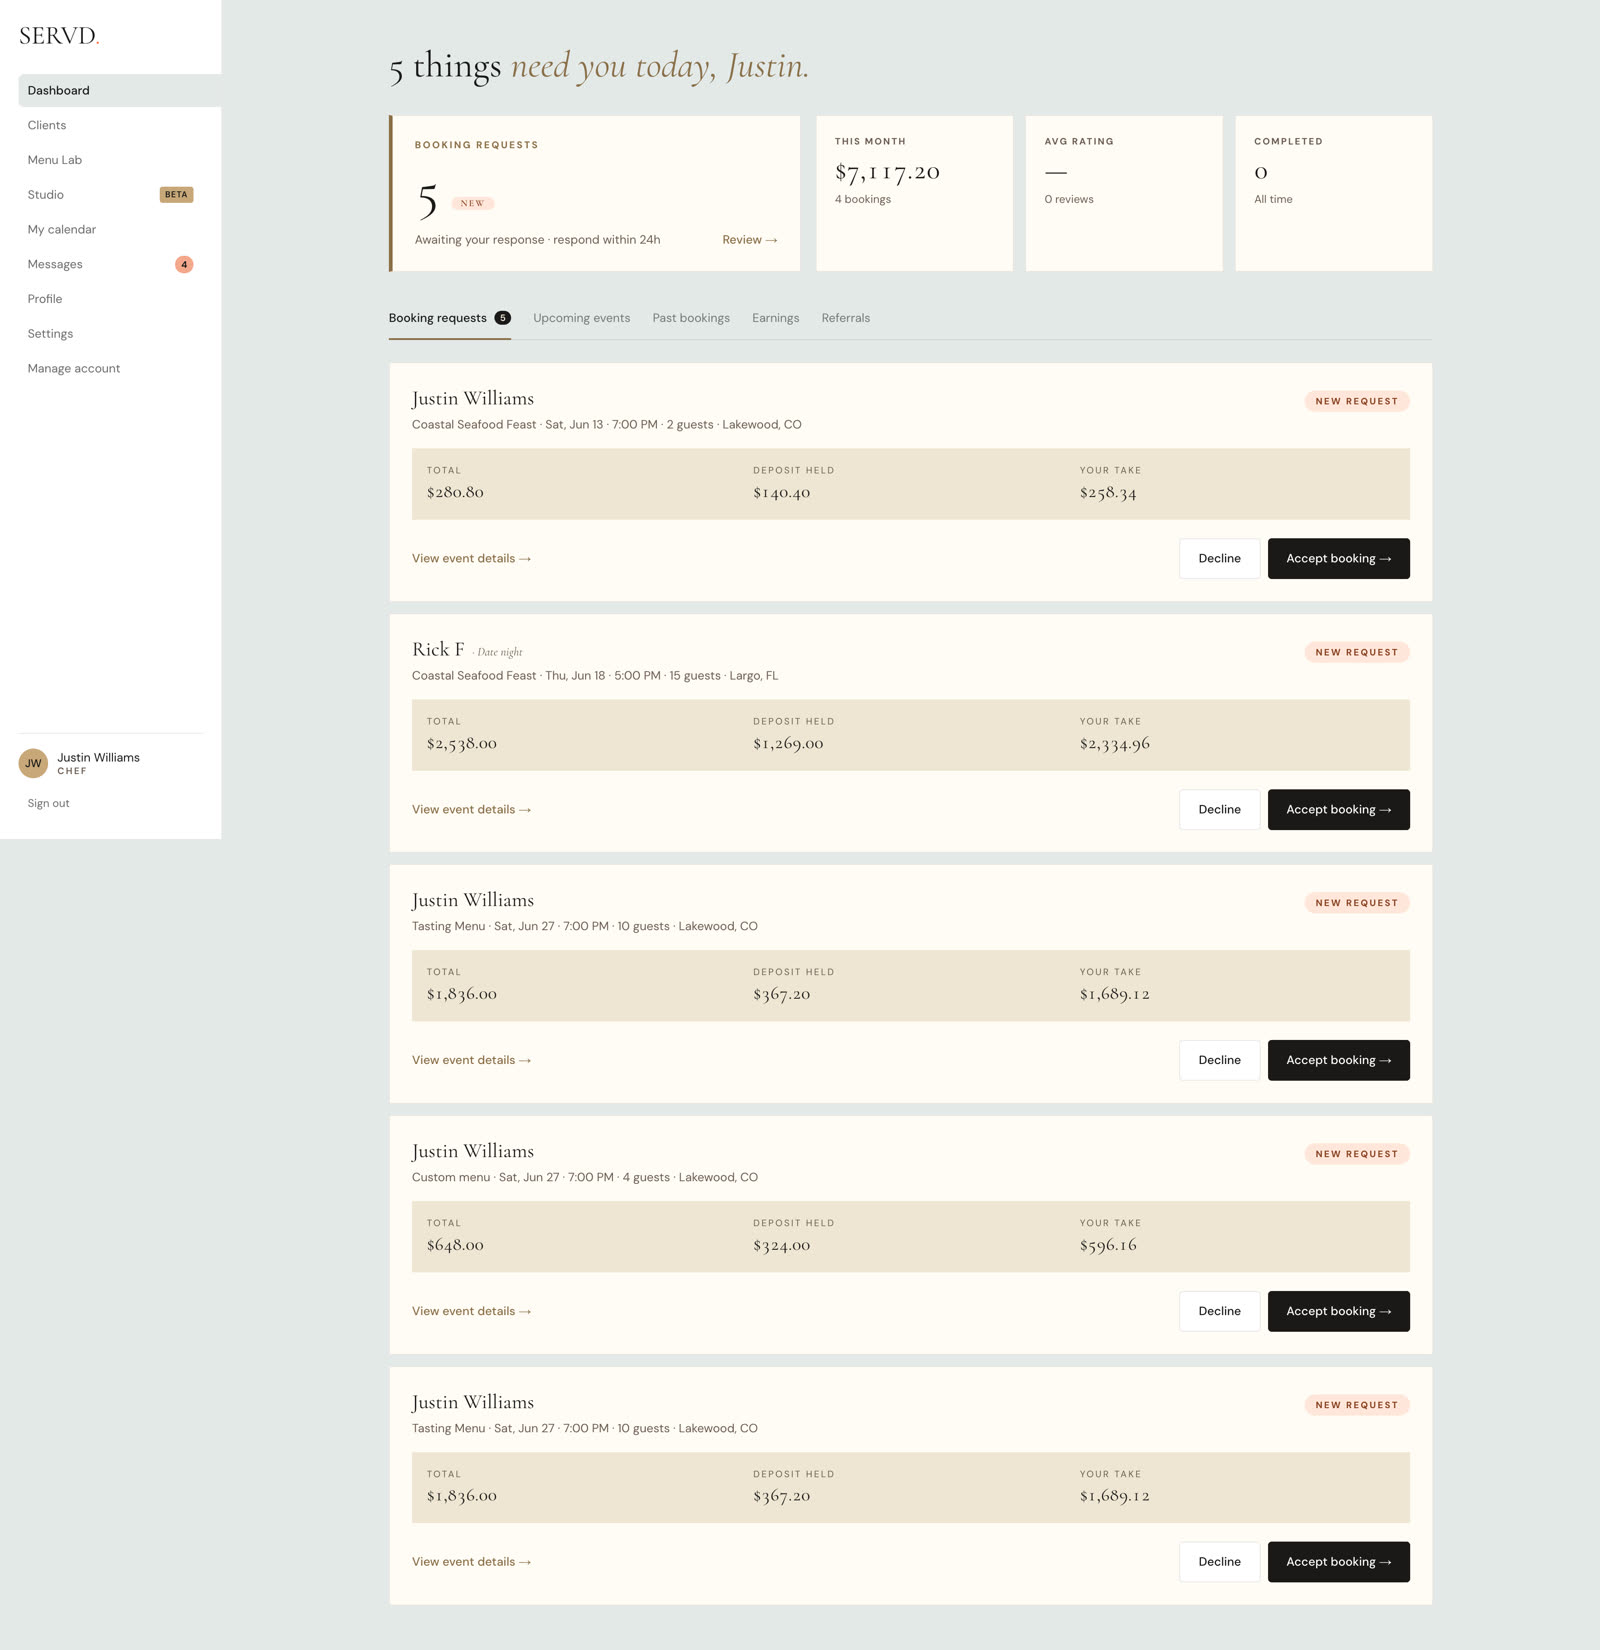Switch to Earnings tab
The width and height of the screenshot is (1600, 1650).
[x=776, y=318]
